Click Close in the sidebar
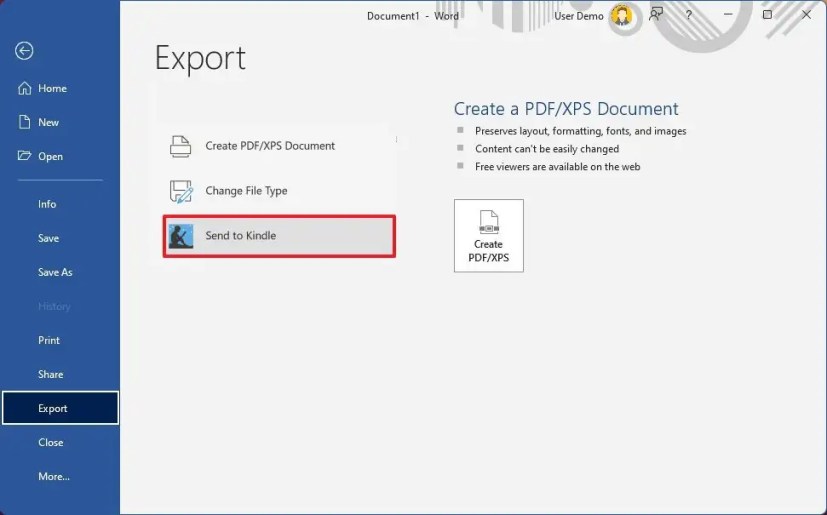This screenshot has height=515, width=827. [51, 442]
